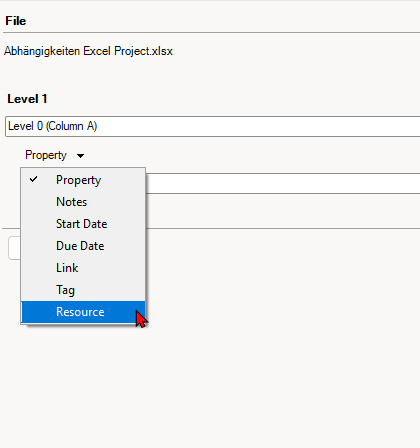Click the divider line under File heading

pyautogui.click(x=211, y=33)
